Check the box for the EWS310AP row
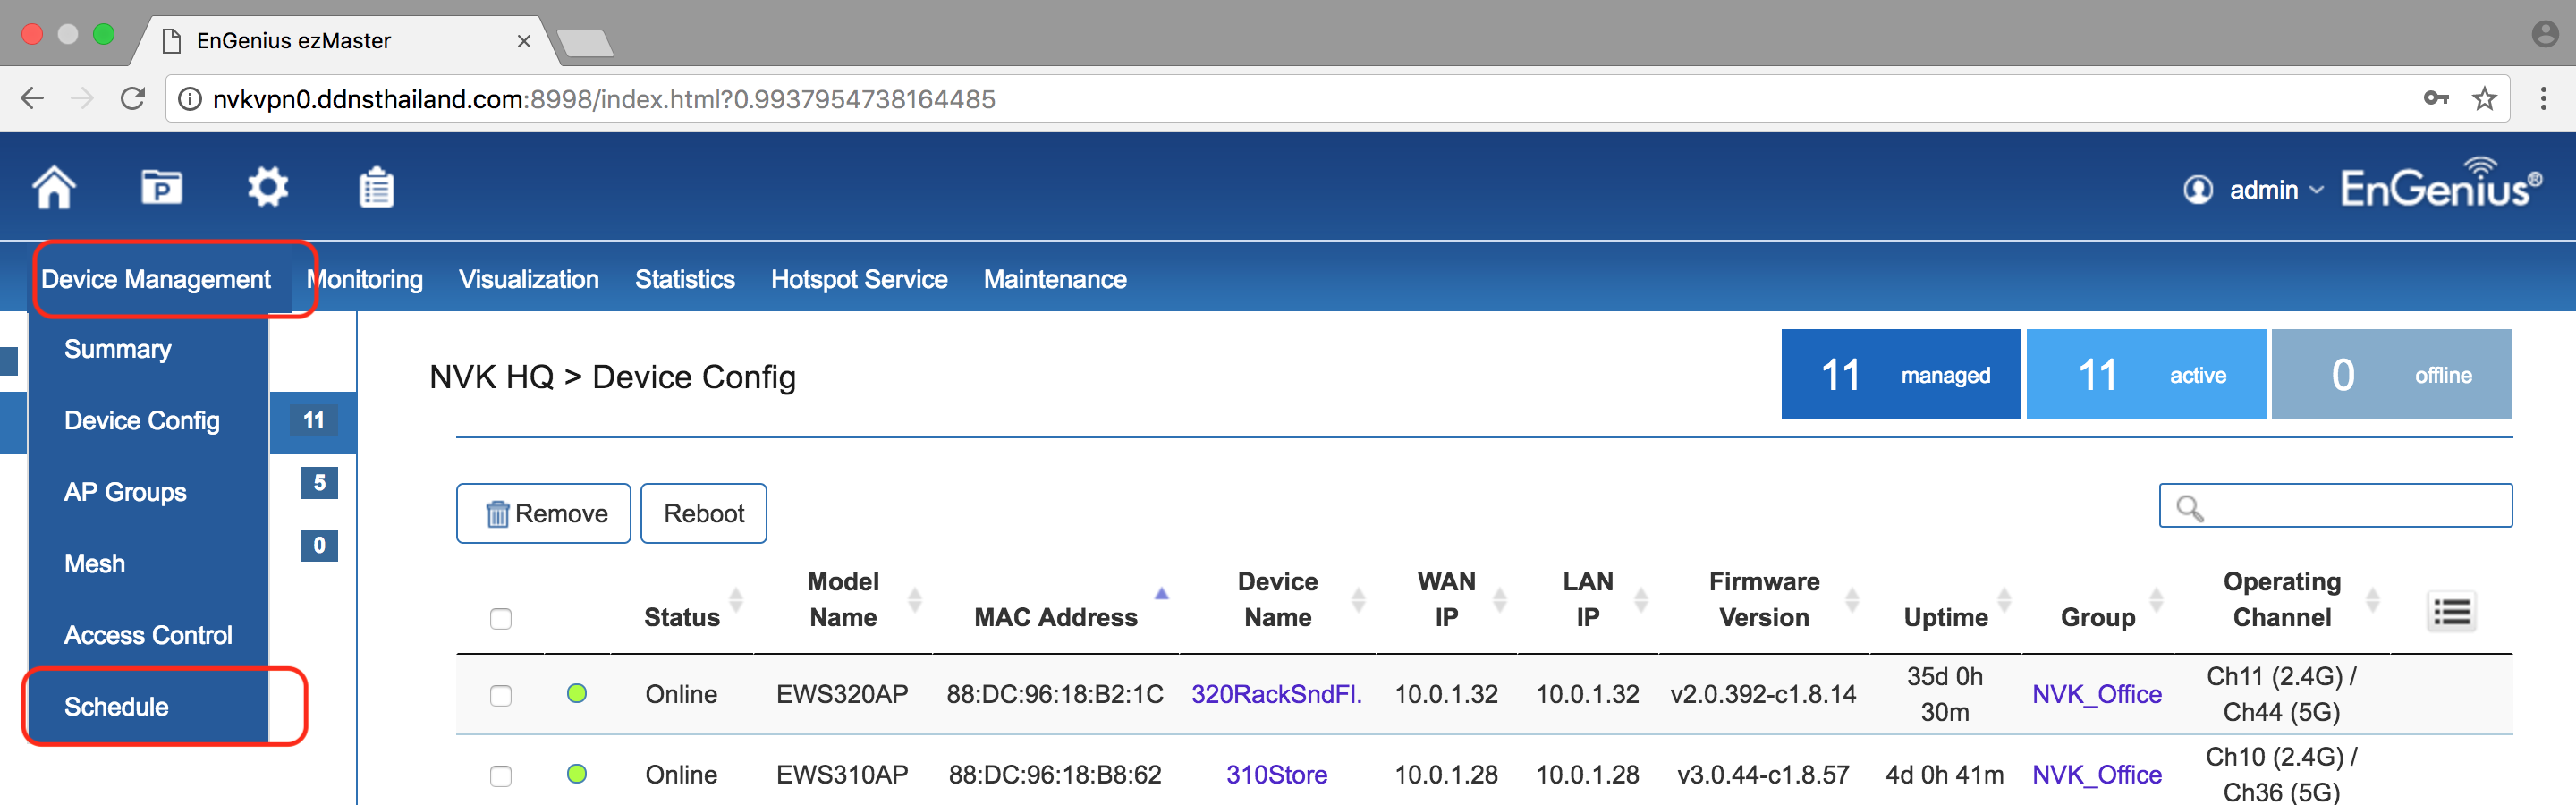Viewport: 2576px width, 805px height. pos(501,776)
